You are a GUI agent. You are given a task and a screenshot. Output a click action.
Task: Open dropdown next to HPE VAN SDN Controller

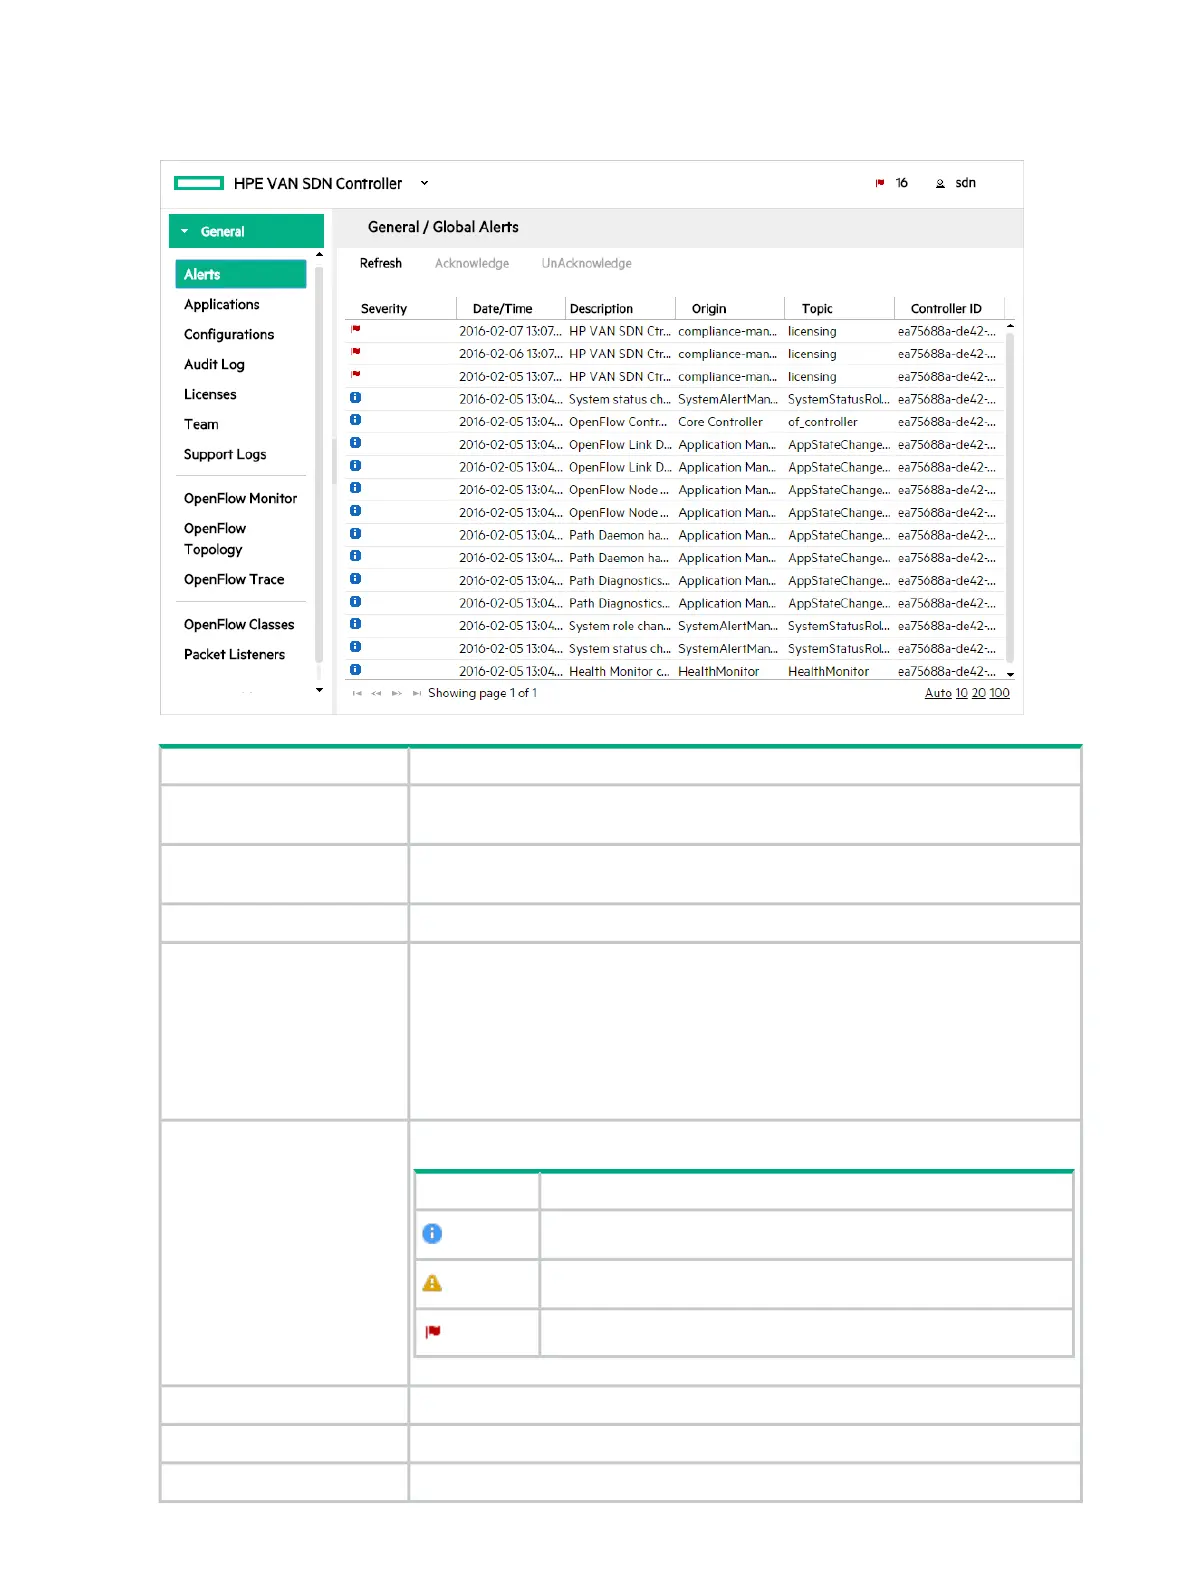coord(424,183)
